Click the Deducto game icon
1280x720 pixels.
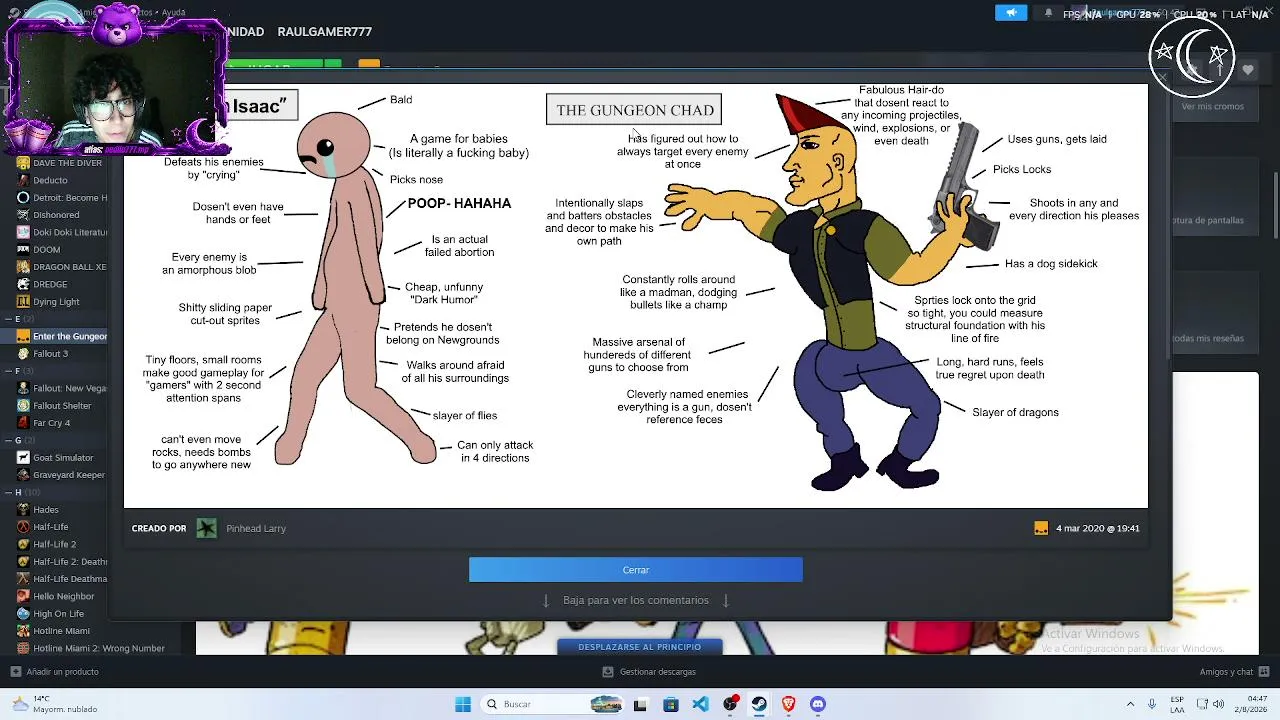click(x=23, y=180)
